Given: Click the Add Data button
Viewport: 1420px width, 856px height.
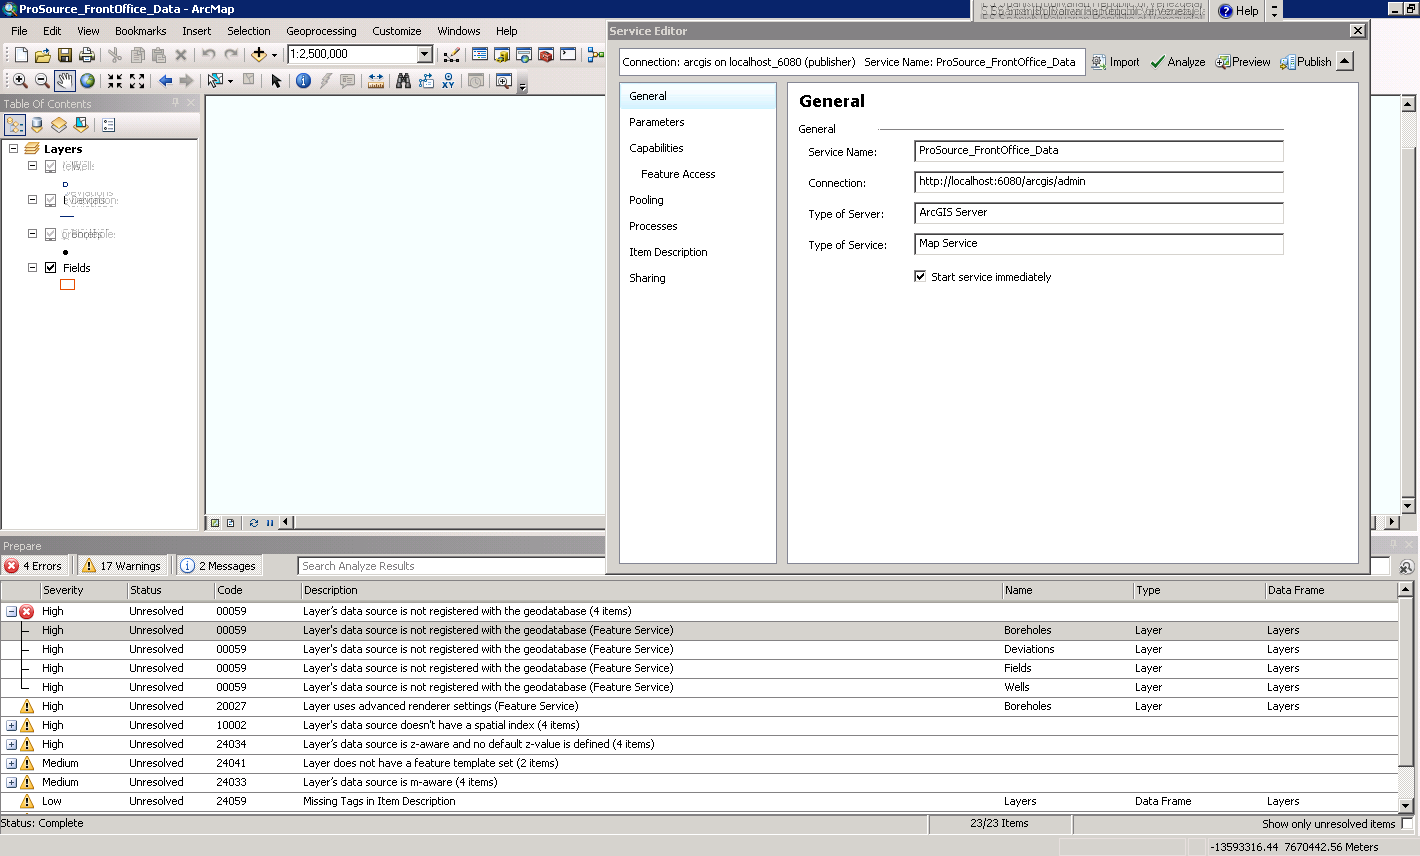Looking at the screenshot, I should point(259,55).
